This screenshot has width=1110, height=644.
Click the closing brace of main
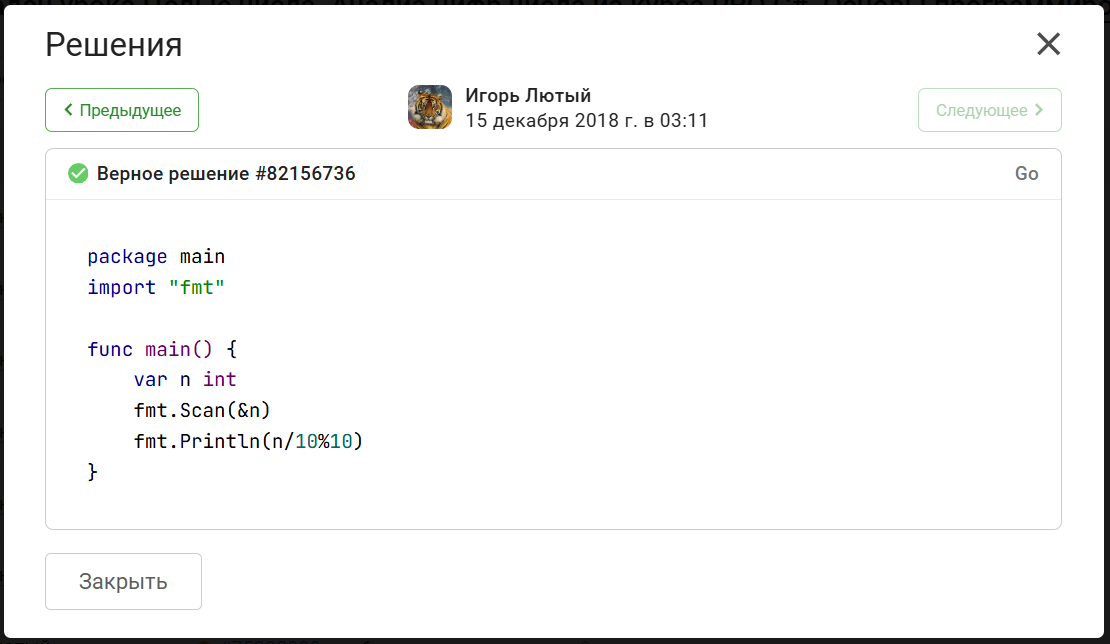92,472
